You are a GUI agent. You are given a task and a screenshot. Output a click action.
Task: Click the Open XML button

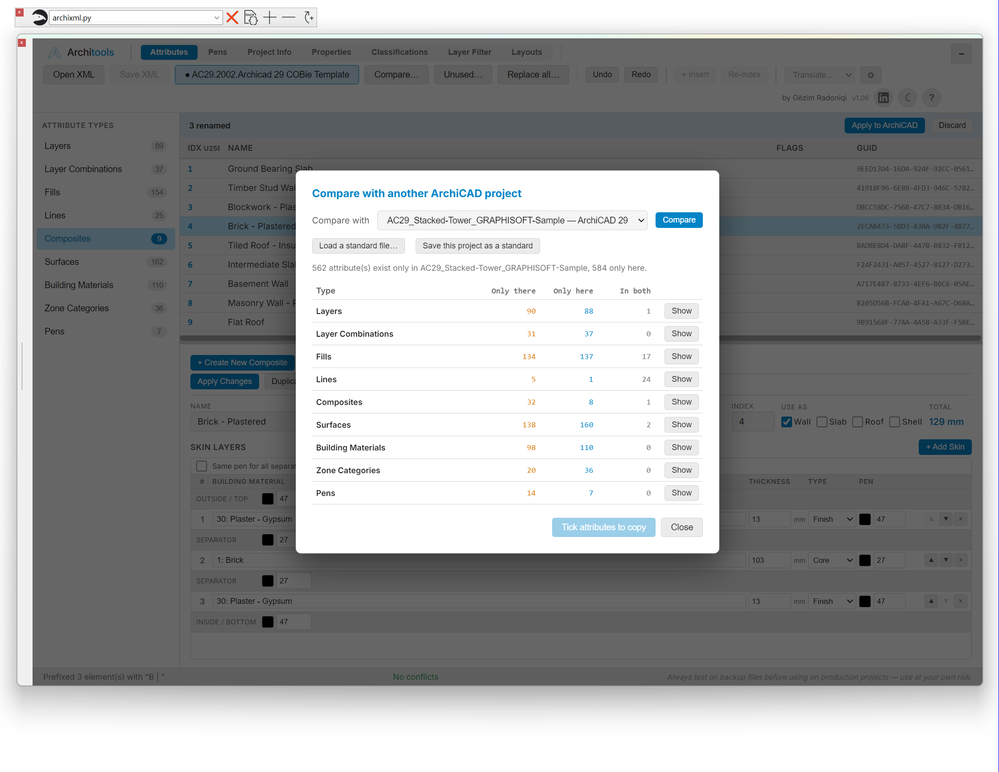point(74,75)
